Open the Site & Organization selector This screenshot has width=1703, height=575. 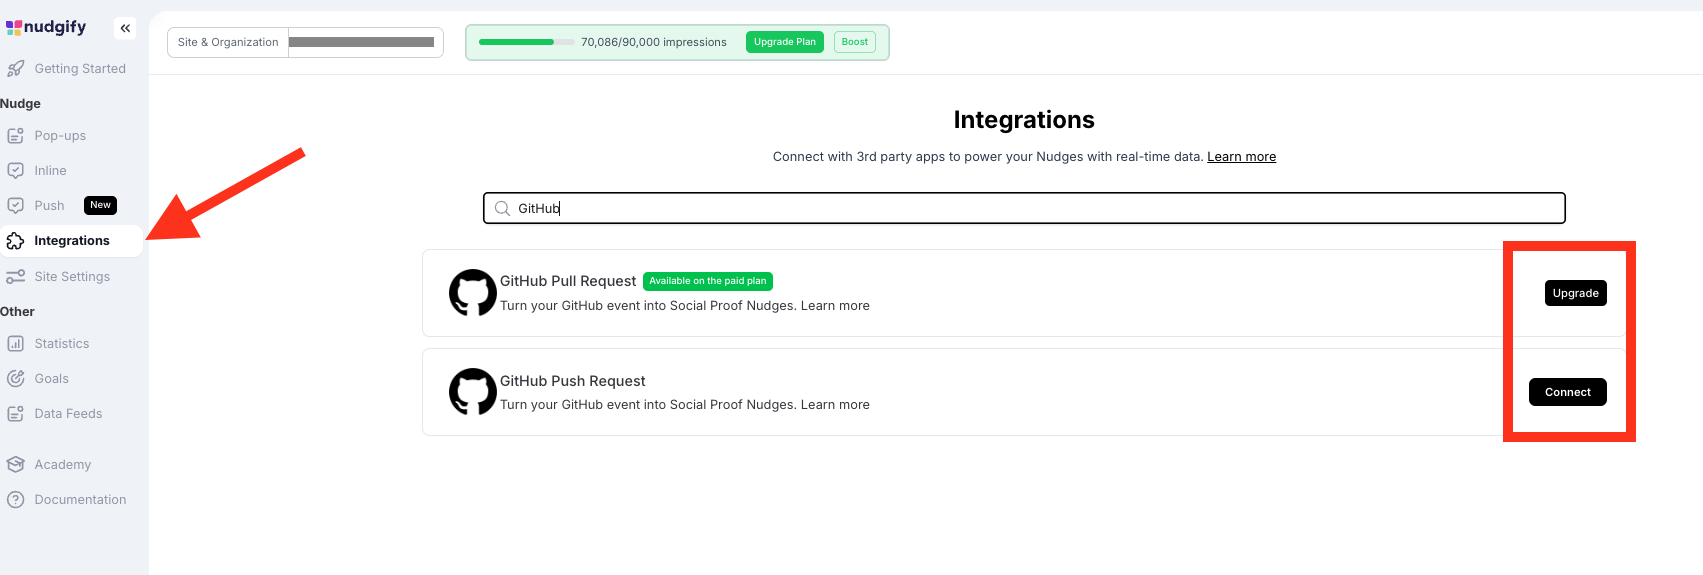tap(305, 42)
